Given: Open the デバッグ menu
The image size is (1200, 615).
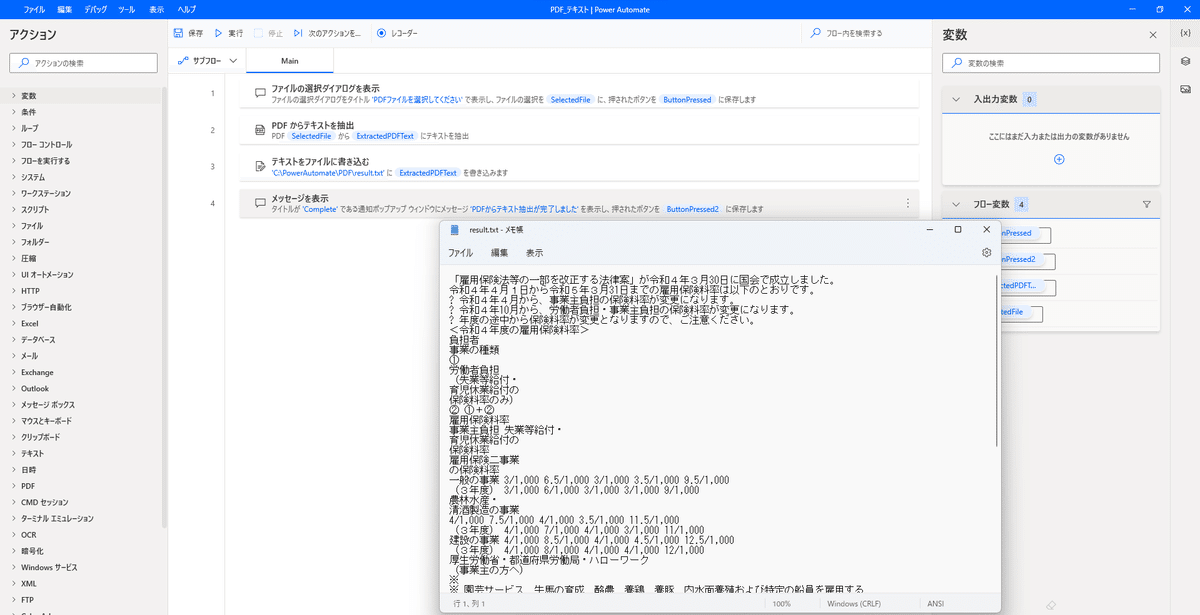Looking at the screenshot, I should coord(96,9).
